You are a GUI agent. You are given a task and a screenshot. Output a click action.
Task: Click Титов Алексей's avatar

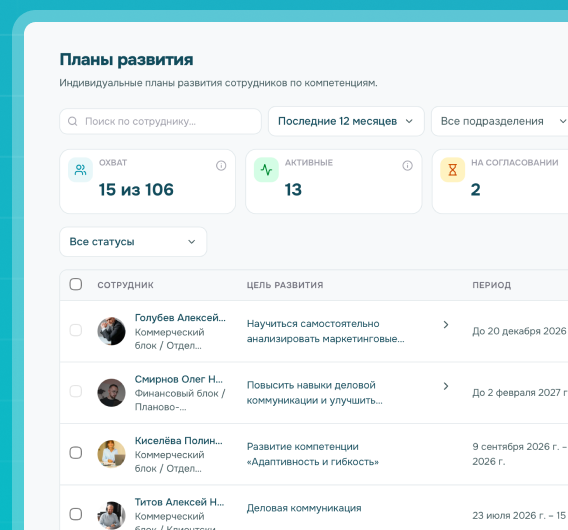(111, 515)
